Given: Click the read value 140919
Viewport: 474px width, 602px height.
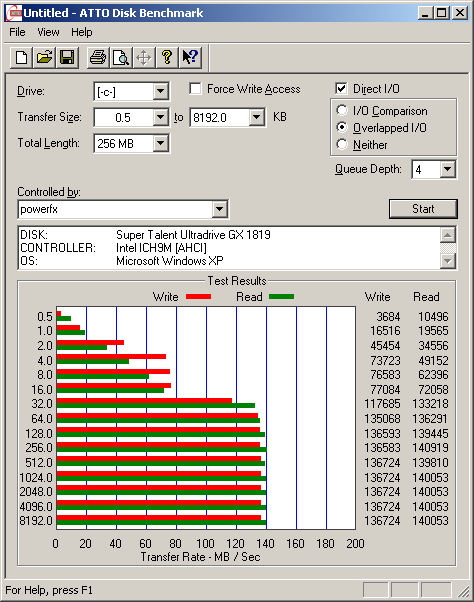Looking at the screenshot, I should pyautogui.click(x=430, y=448).
